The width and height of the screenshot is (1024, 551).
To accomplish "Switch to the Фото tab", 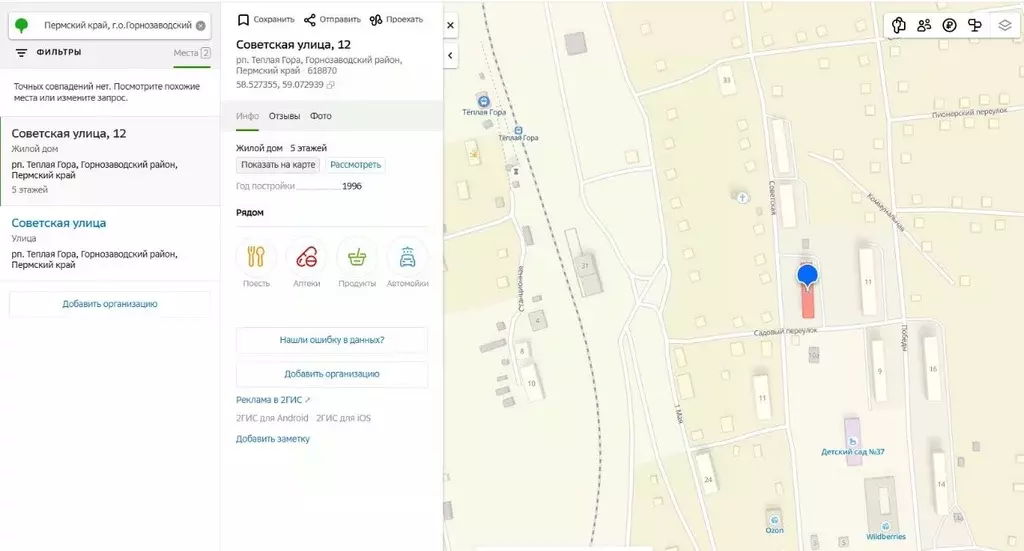I will point(321,116).
